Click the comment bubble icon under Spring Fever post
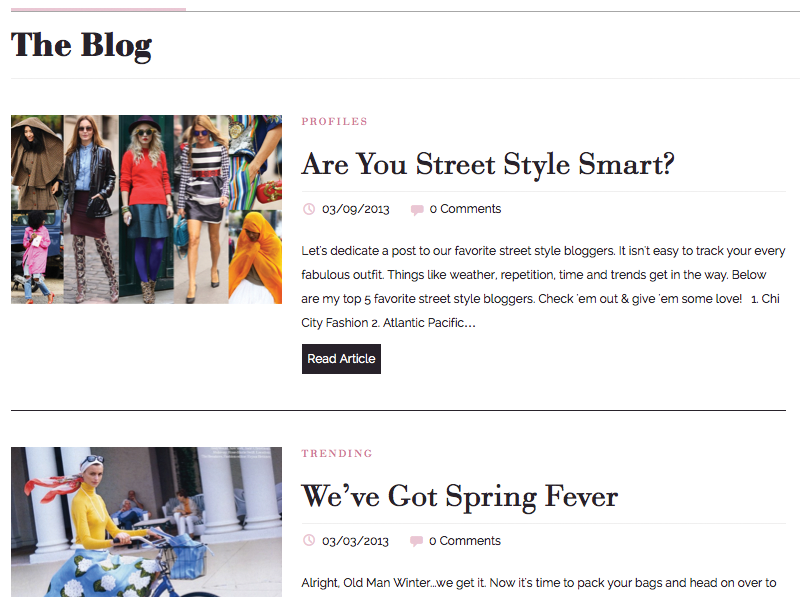 pyautogui.click(x=416, y=542)
